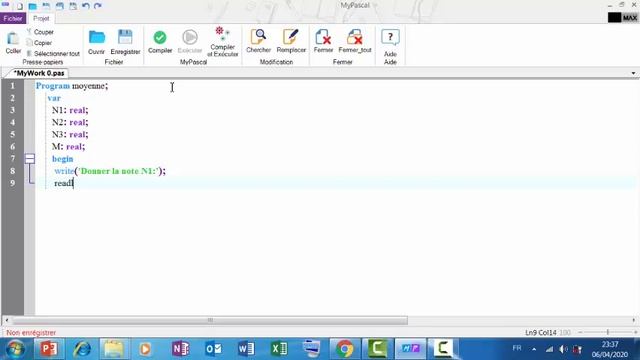Click the 'begin' keyword on line 7
Screen dimensions: 640x360
tap(62, 159)
